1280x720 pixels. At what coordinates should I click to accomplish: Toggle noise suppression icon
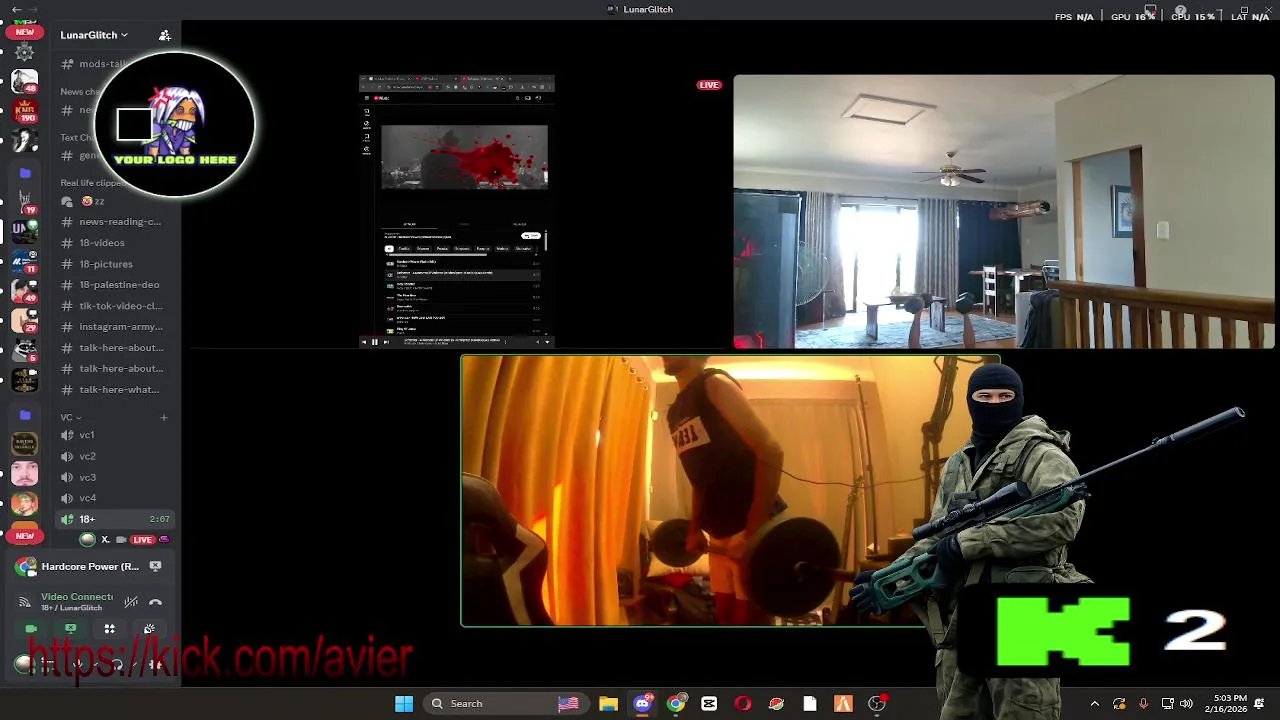click(x=131, y=602)
